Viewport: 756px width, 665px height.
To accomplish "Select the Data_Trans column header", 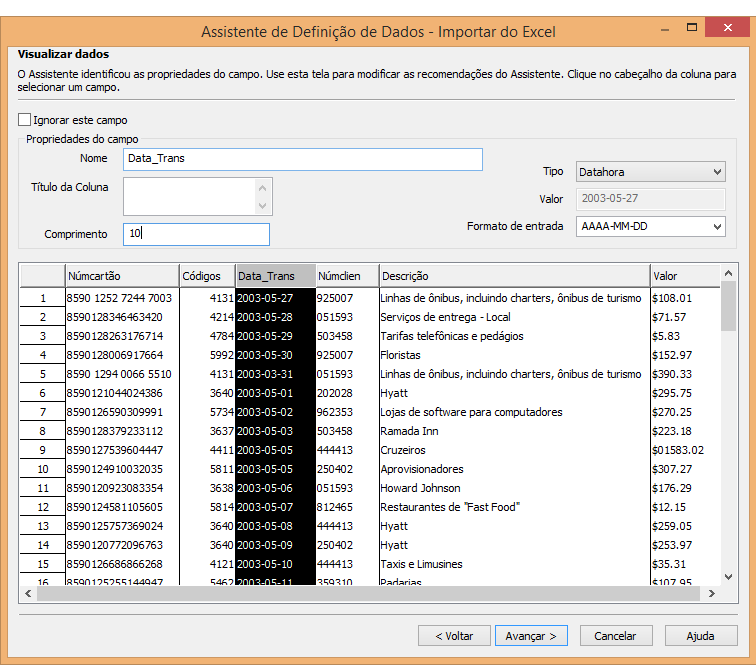I will click(274, 276).
